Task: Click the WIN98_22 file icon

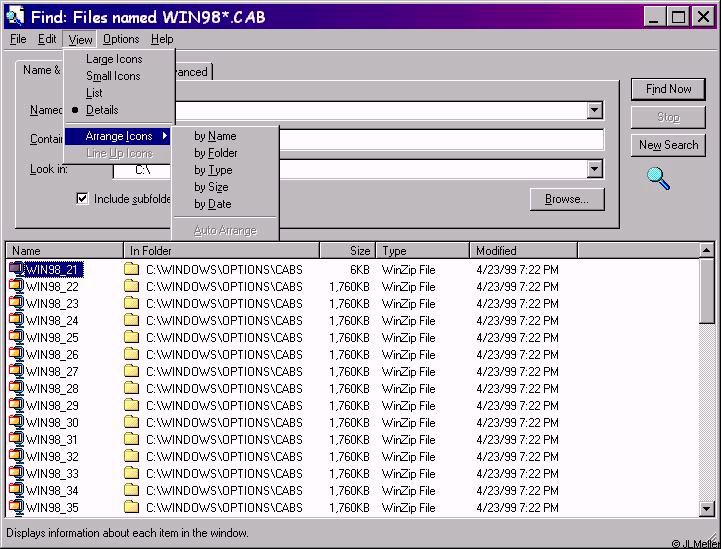Action: [x=17, y=286]
